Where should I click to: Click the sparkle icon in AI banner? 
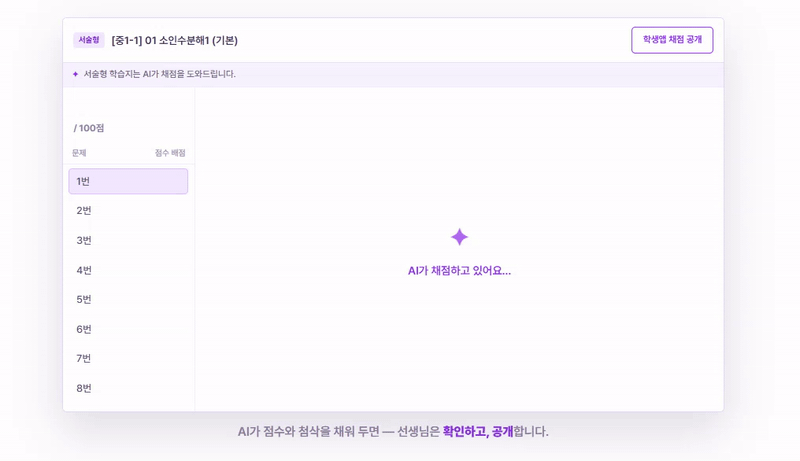[76, 74]
